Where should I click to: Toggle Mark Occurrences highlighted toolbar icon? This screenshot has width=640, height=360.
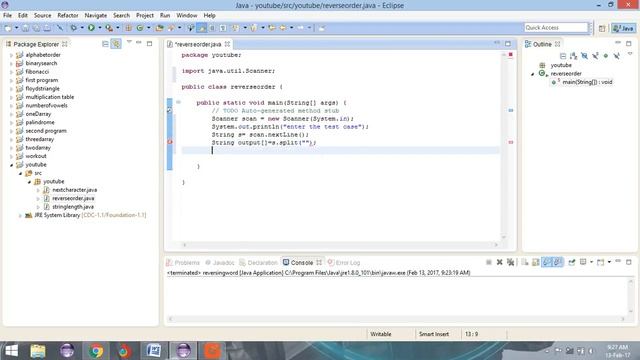click(202, 28)
